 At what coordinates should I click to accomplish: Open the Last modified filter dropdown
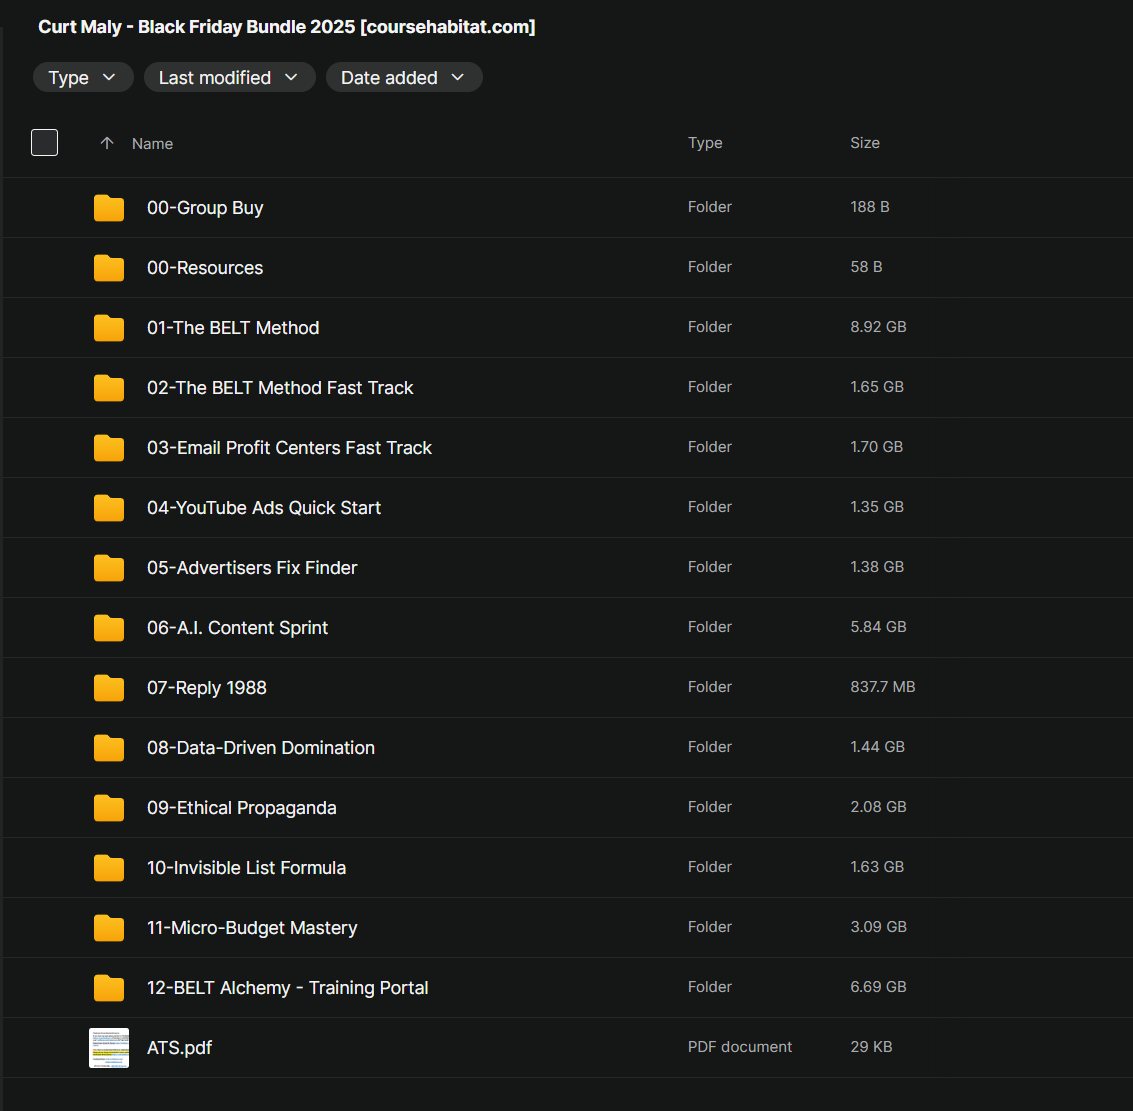[229, 77]
